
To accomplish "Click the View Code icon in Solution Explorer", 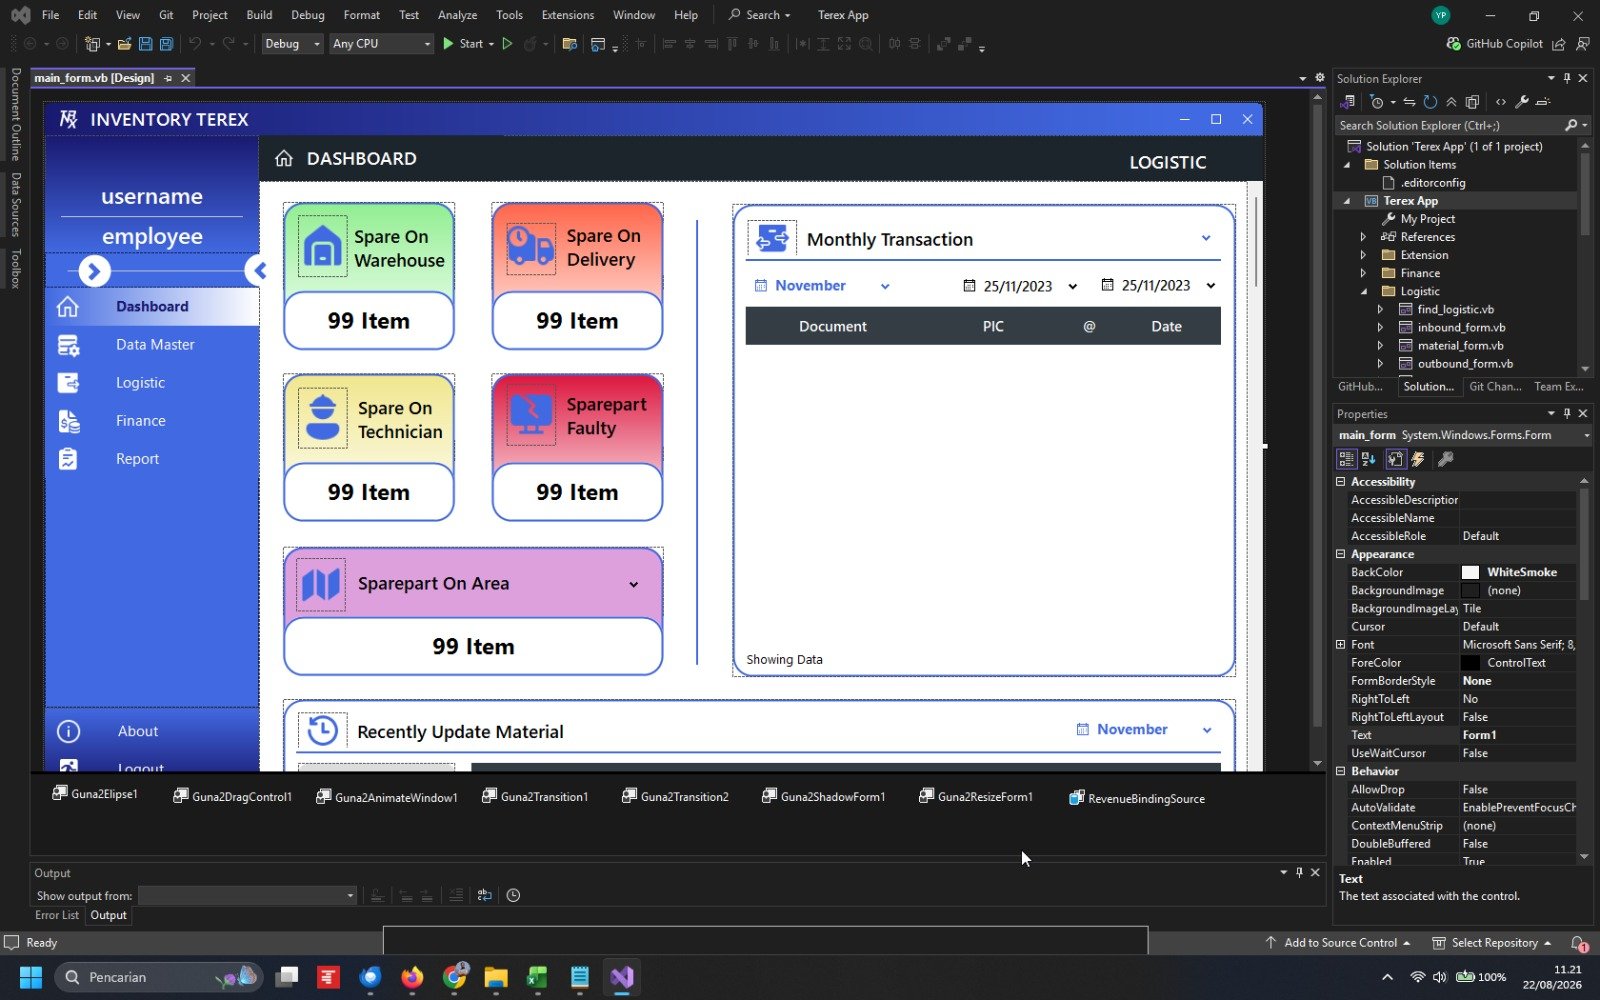I will [1500, 102].
